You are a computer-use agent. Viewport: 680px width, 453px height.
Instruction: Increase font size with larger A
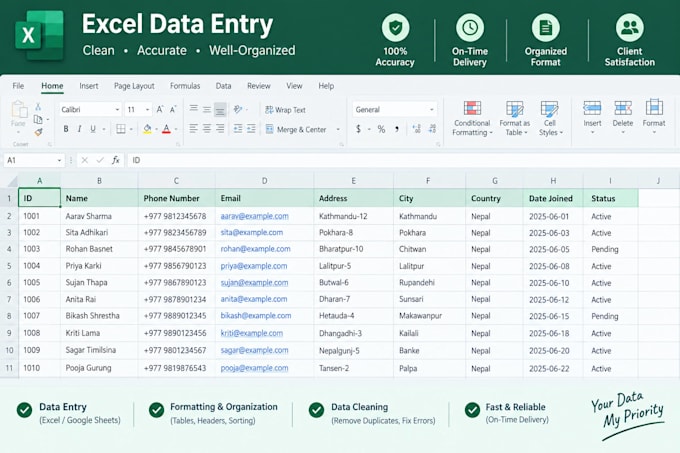pyautogui.click(x=160, y=109)
